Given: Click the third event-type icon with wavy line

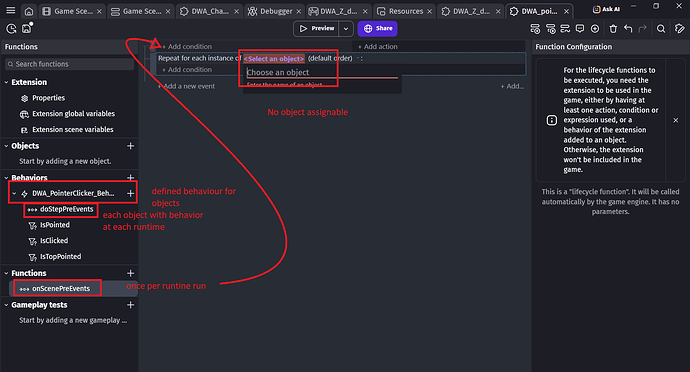Looking at the screenshot, I should (565, 29).
